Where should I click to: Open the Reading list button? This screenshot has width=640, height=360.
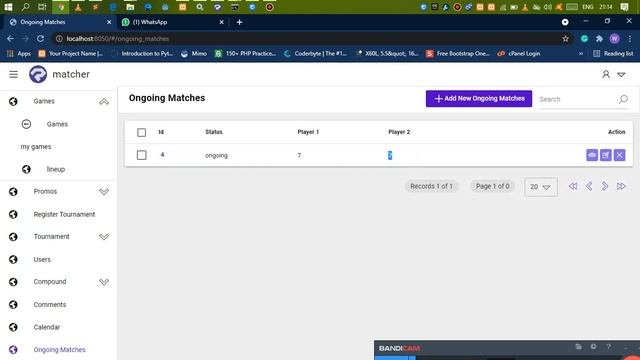(x=613, y=53)
